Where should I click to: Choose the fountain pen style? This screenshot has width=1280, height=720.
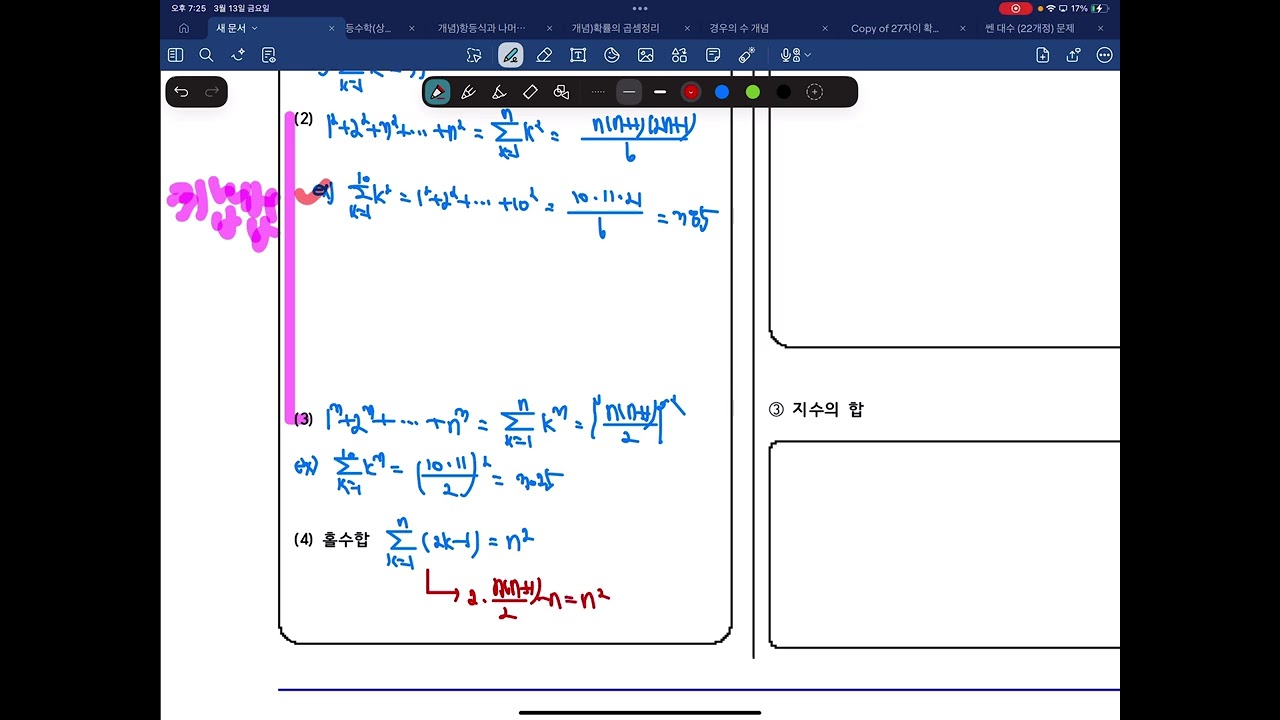(437, 92)
